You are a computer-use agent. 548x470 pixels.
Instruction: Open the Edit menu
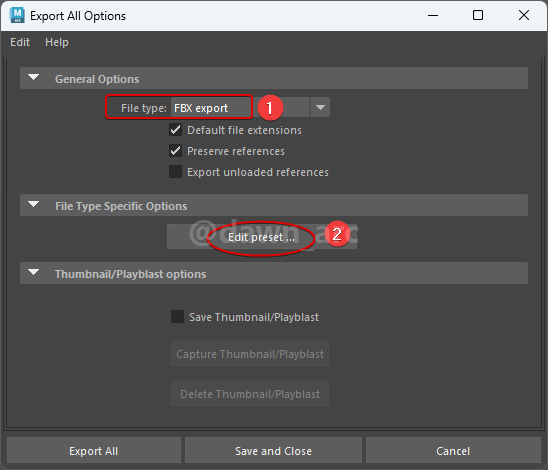coord(20,42)
